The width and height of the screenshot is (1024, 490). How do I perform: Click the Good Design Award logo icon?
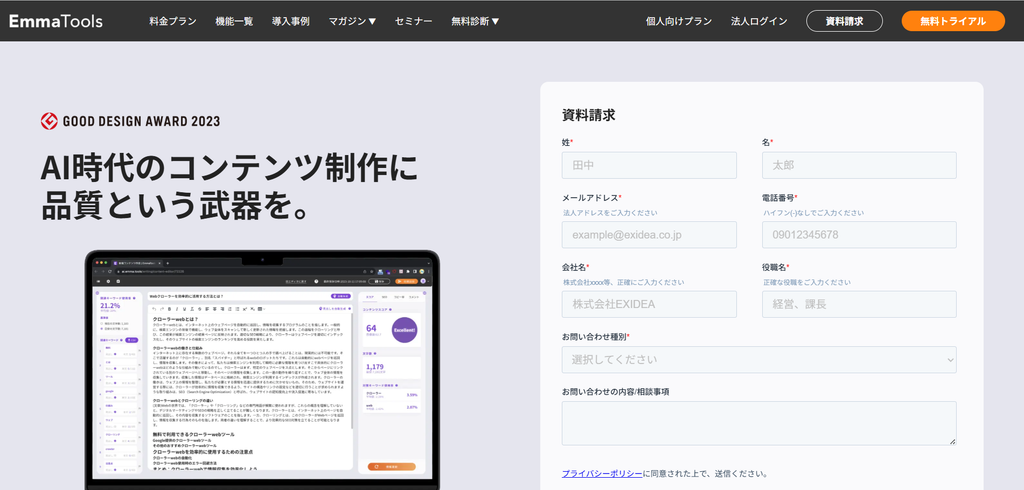49,121
